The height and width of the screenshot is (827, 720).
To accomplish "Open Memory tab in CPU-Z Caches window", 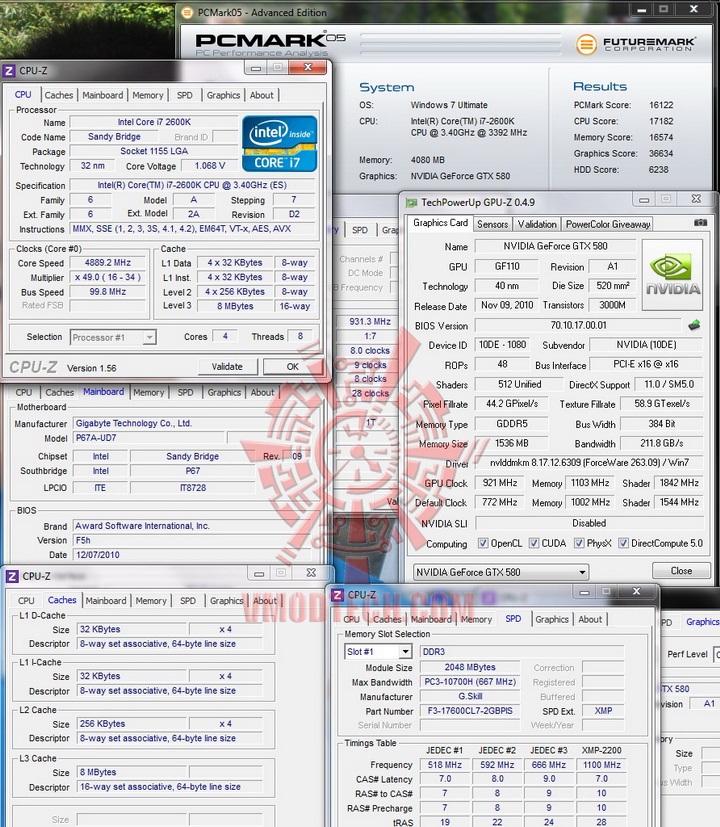I will point(151,601).
